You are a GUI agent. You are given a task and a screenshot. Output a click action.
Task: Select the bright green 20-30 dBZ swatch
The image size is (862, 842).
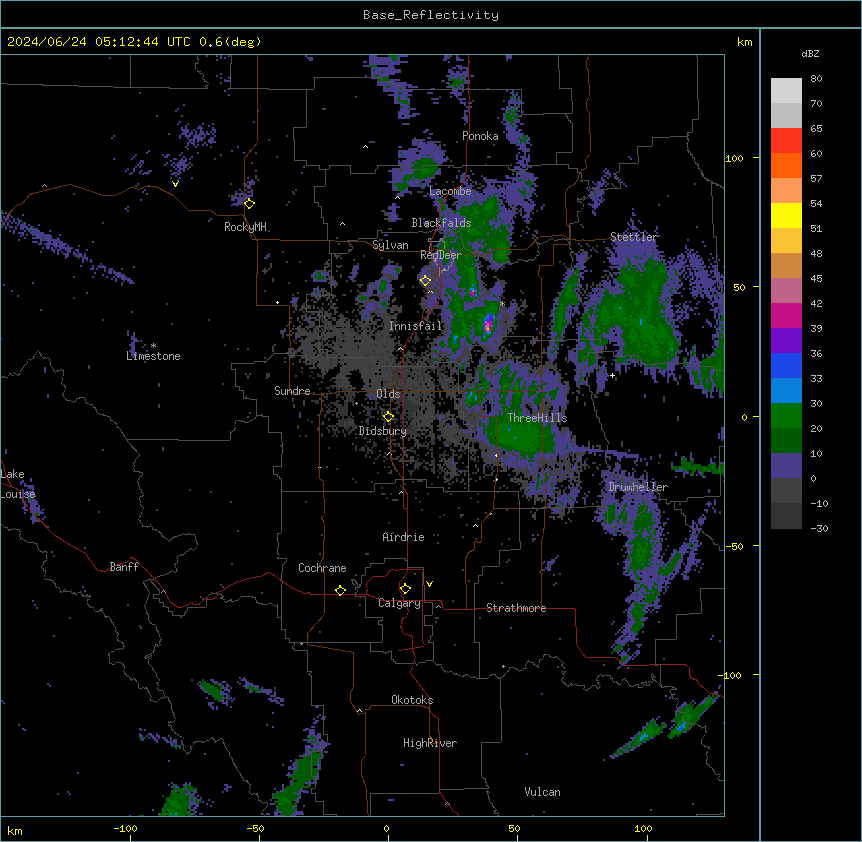[x=786, y=416]
